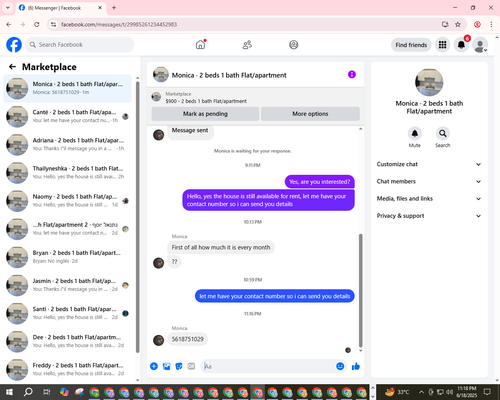Open the Santi conversation

pyautogui.click(x=68, y=313)
